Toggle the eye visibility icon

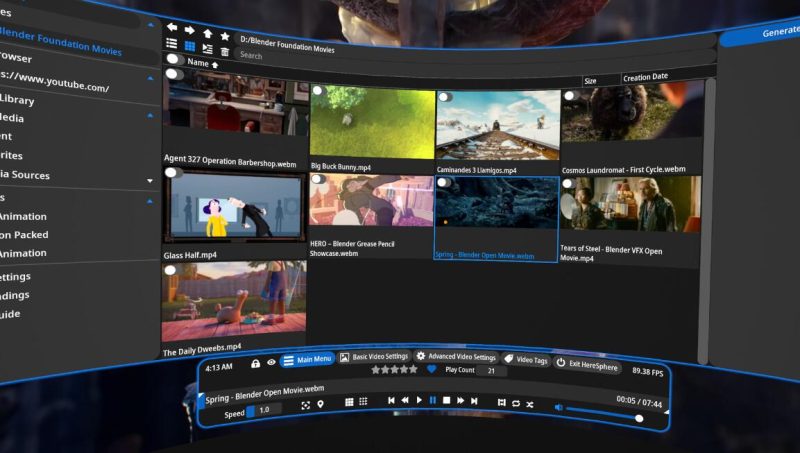[271, 362]
